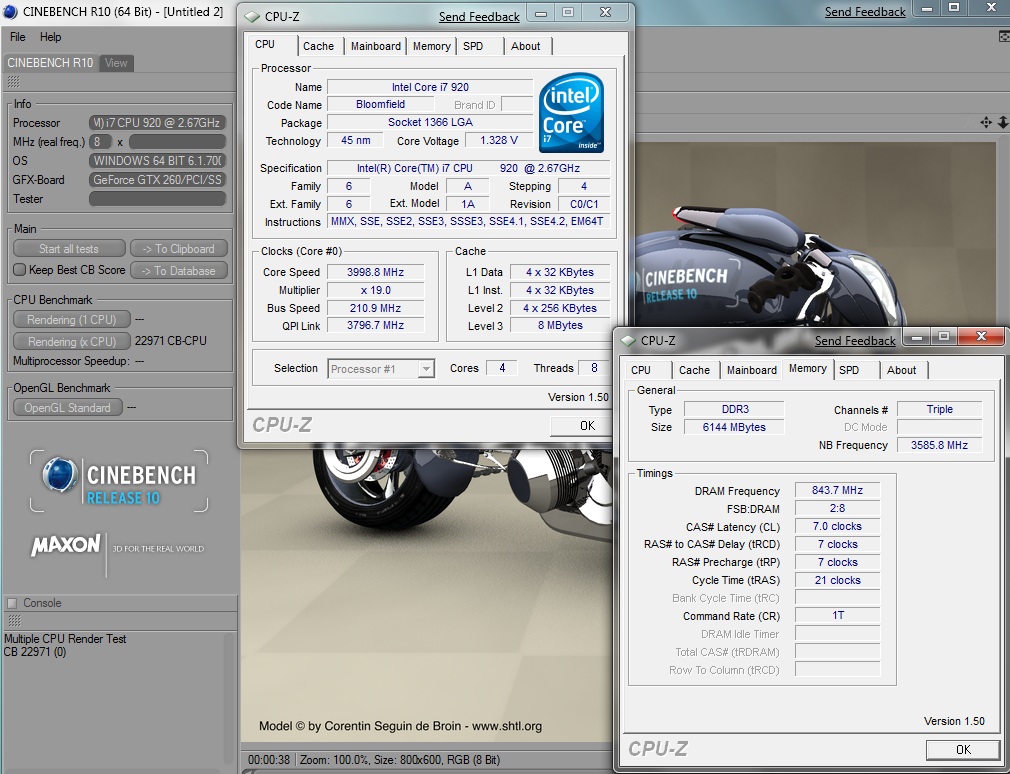
Task: Open the Help menu in Cinebench
Action: coord(50,37)
